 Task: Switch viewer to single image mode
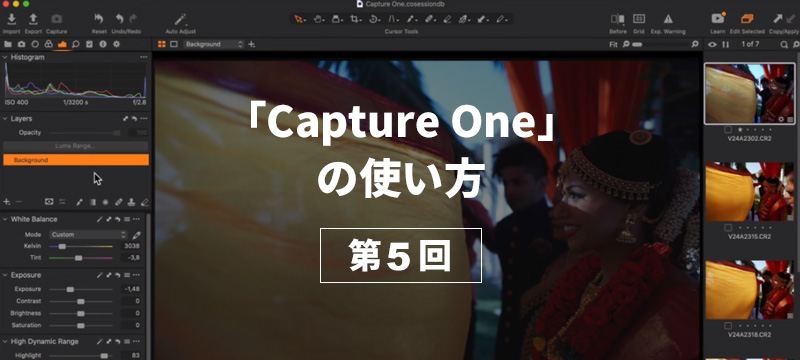pos(174,44)
